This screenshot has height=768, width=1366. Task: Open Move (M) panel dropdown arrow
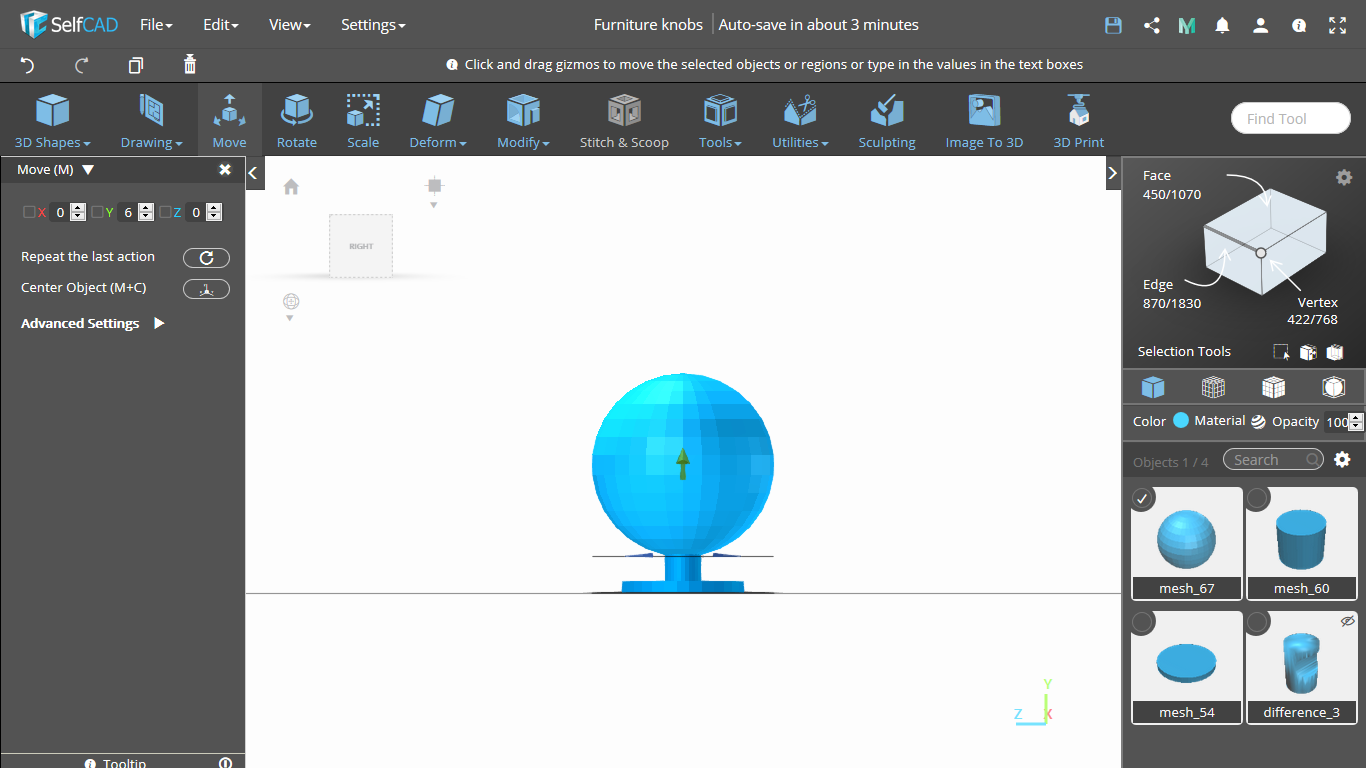(x=88, y=170)
